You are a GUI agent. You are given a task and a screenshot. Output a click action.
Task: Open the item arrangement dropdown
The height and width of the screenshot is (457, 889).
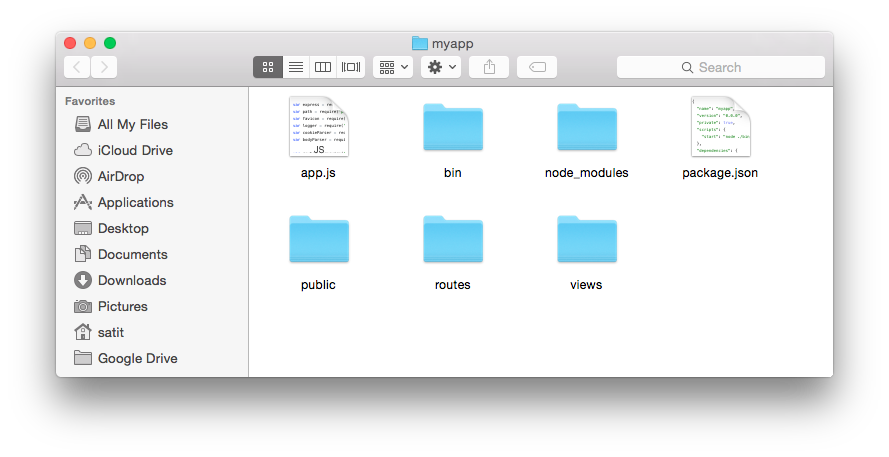393,67
